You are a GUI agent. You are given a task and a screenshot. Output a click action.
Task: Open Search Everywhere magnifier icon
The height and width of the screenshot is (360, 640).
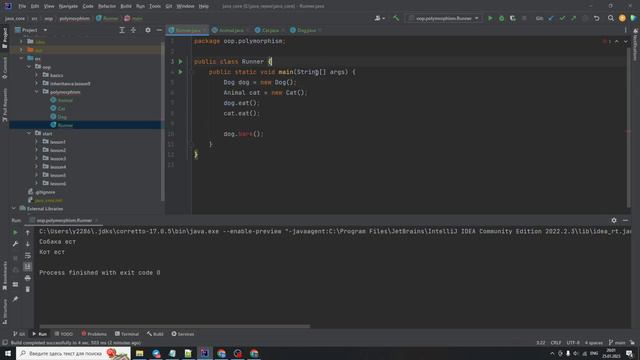[x=611, y=18]
